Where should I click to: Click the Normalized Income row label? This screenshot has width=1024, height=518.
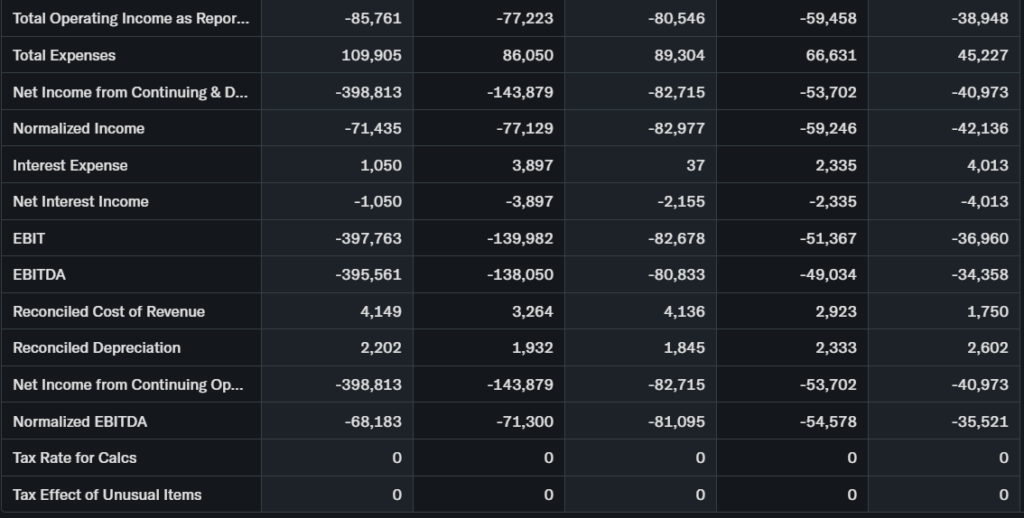pyautogui.click(x=78, y=128)
